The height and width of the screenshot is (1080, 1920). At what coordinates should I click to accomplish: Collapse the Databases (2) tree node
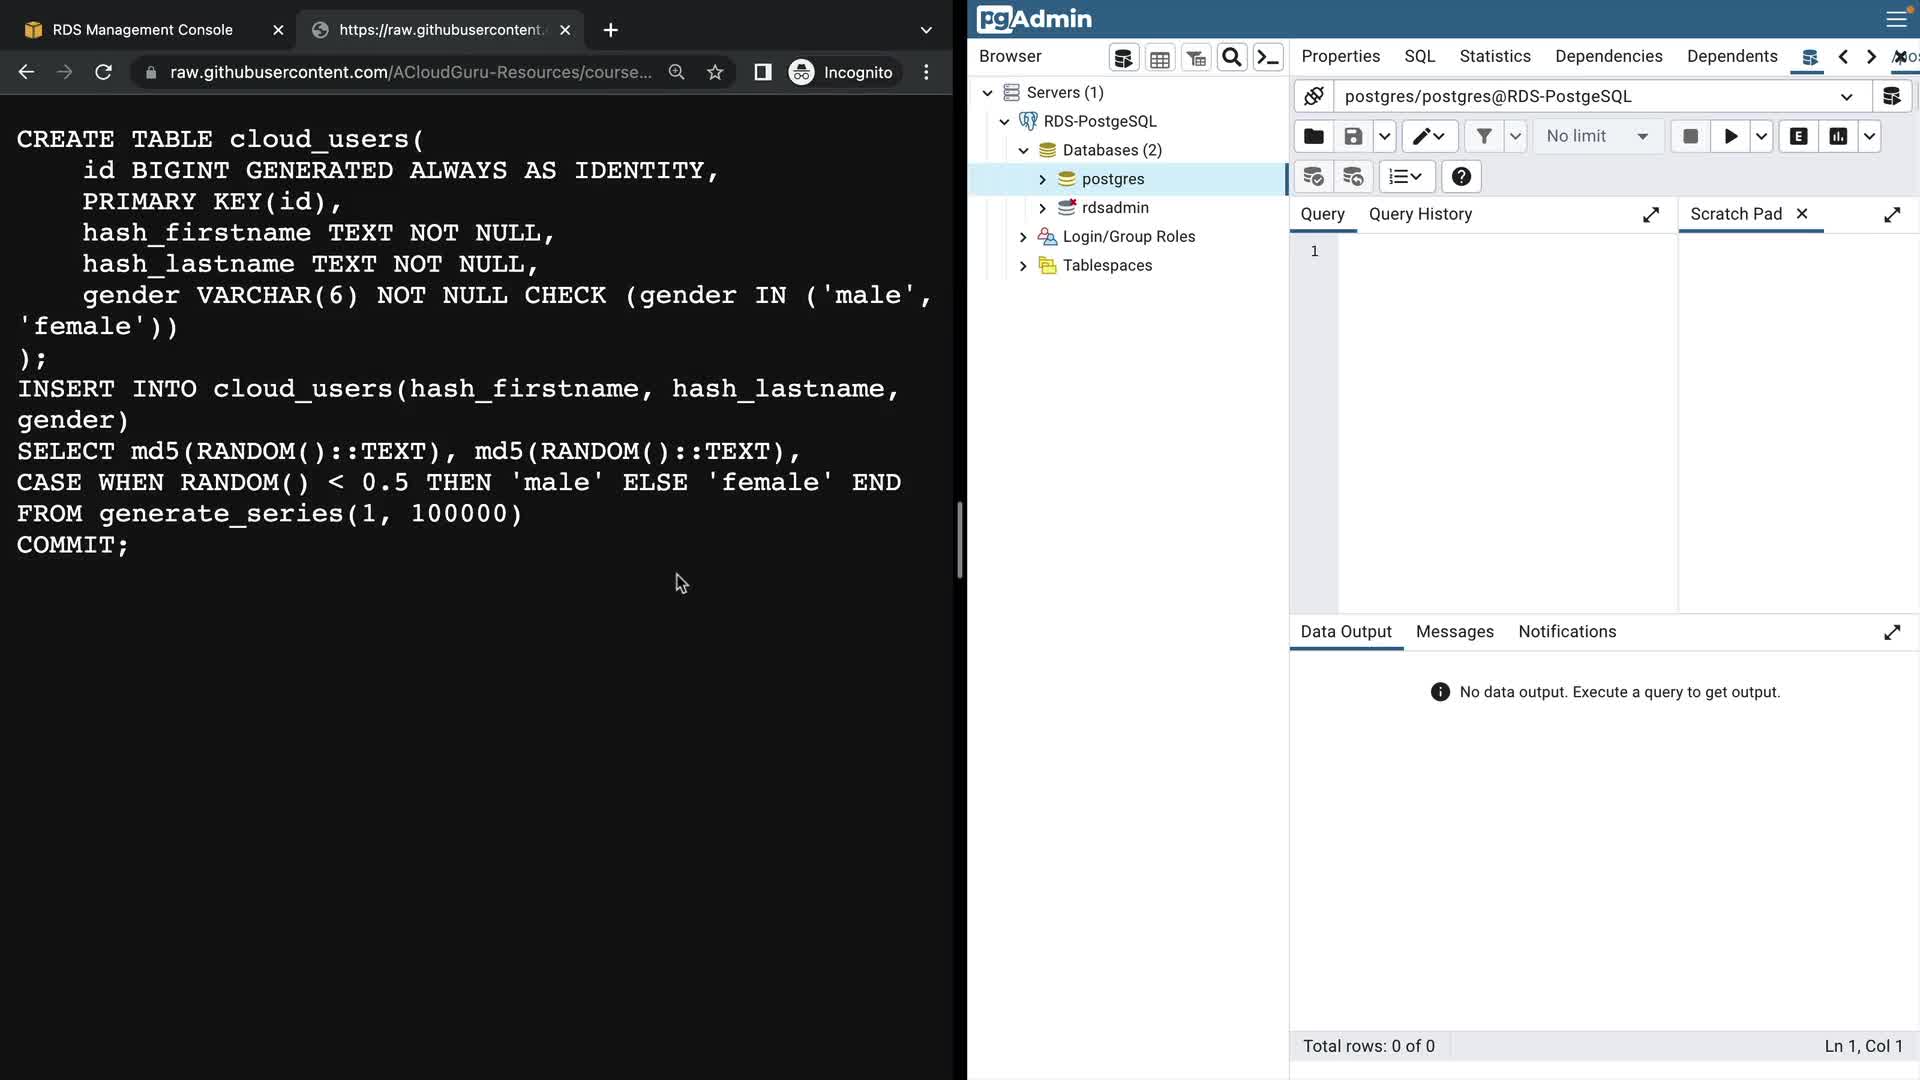point(1023,150)
